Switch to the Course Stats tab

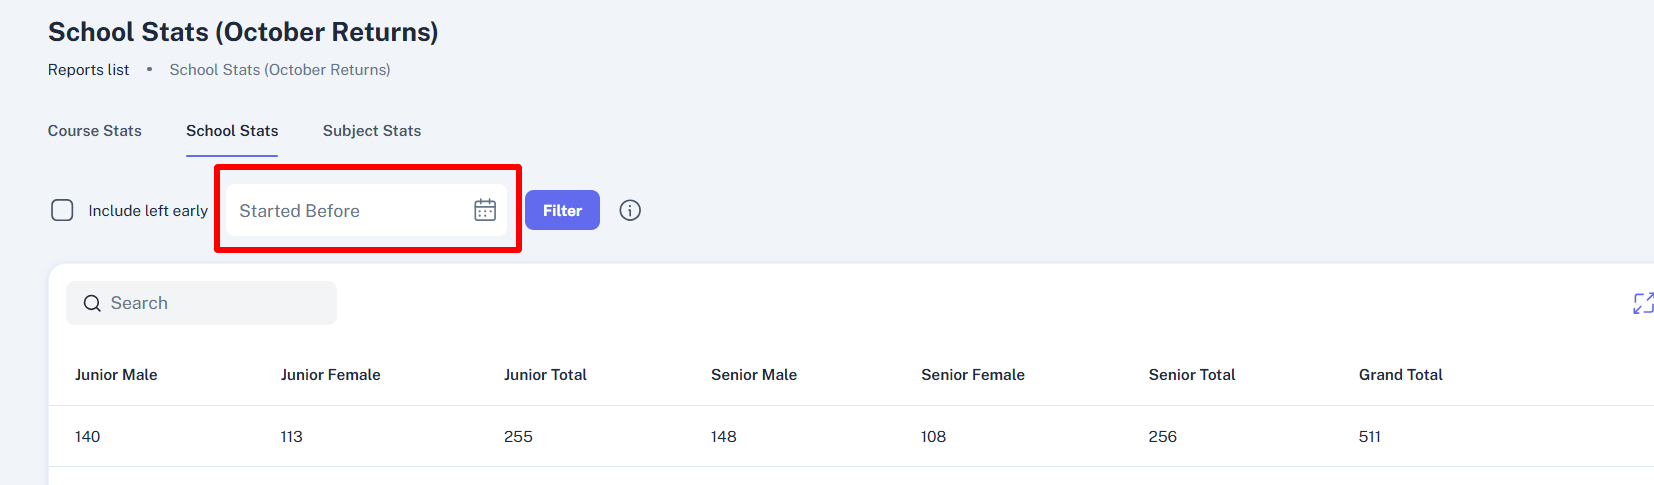[x=95, y=131]
